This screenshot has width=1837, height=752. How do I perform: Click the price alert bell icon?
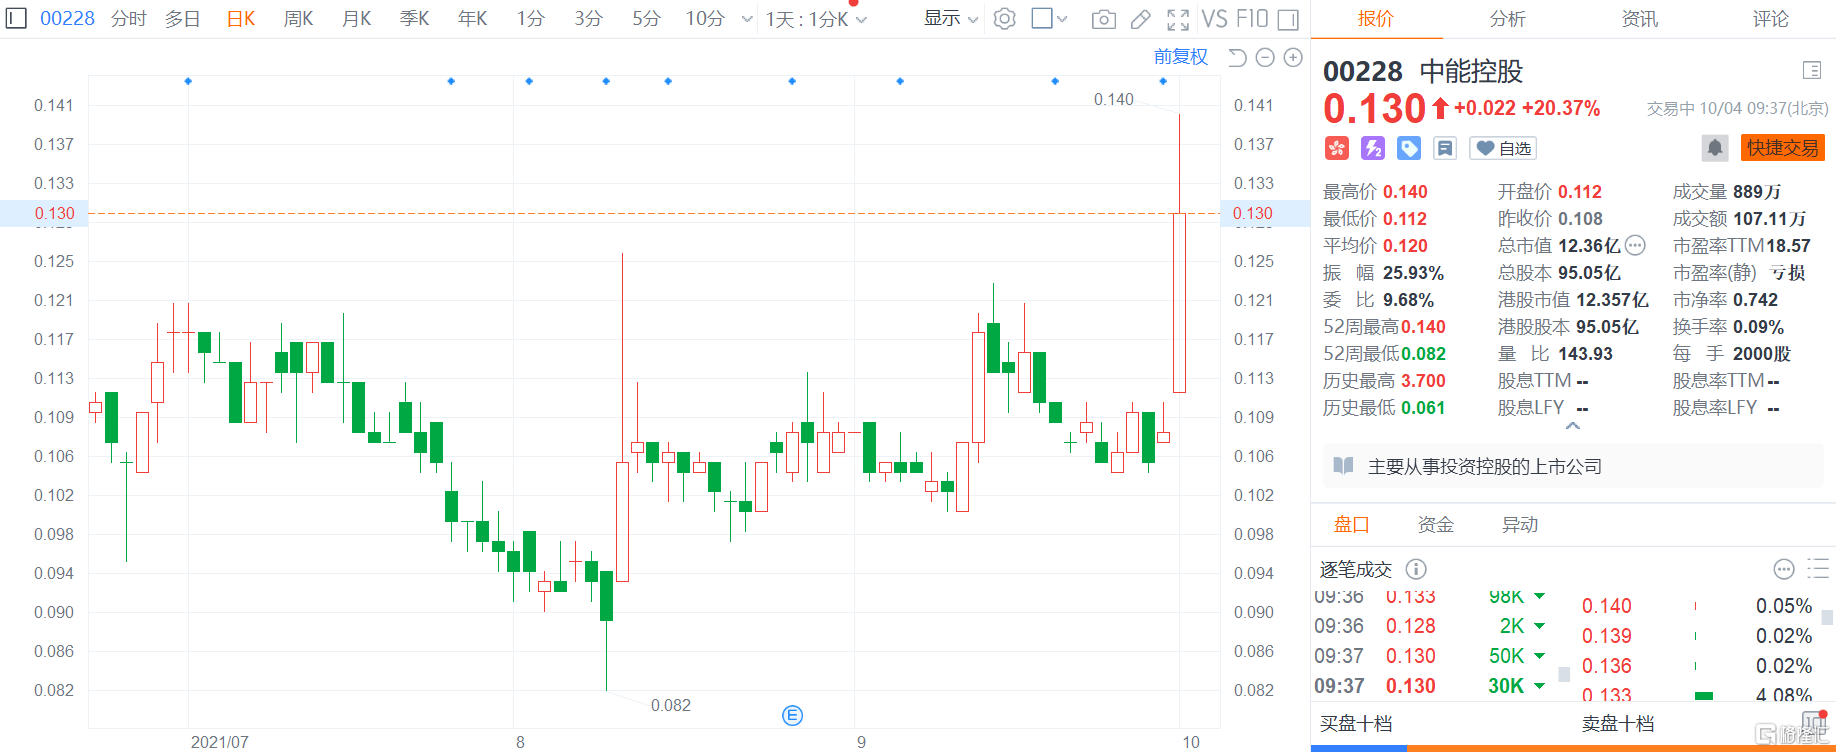(x=1714, y=148)
